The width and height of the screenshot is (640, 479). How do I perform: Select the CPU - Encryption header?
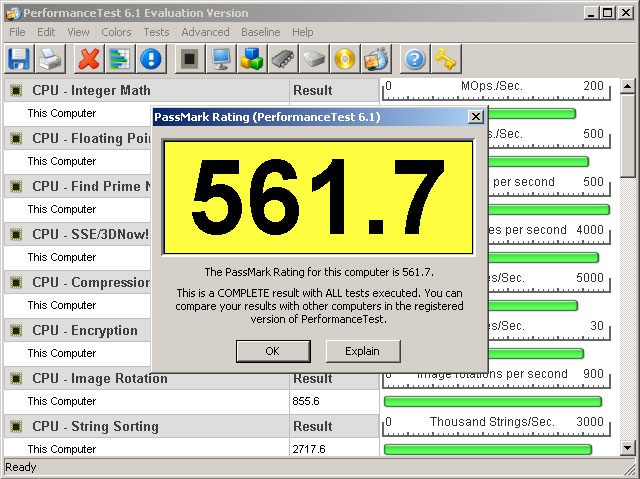click(78, 330)
